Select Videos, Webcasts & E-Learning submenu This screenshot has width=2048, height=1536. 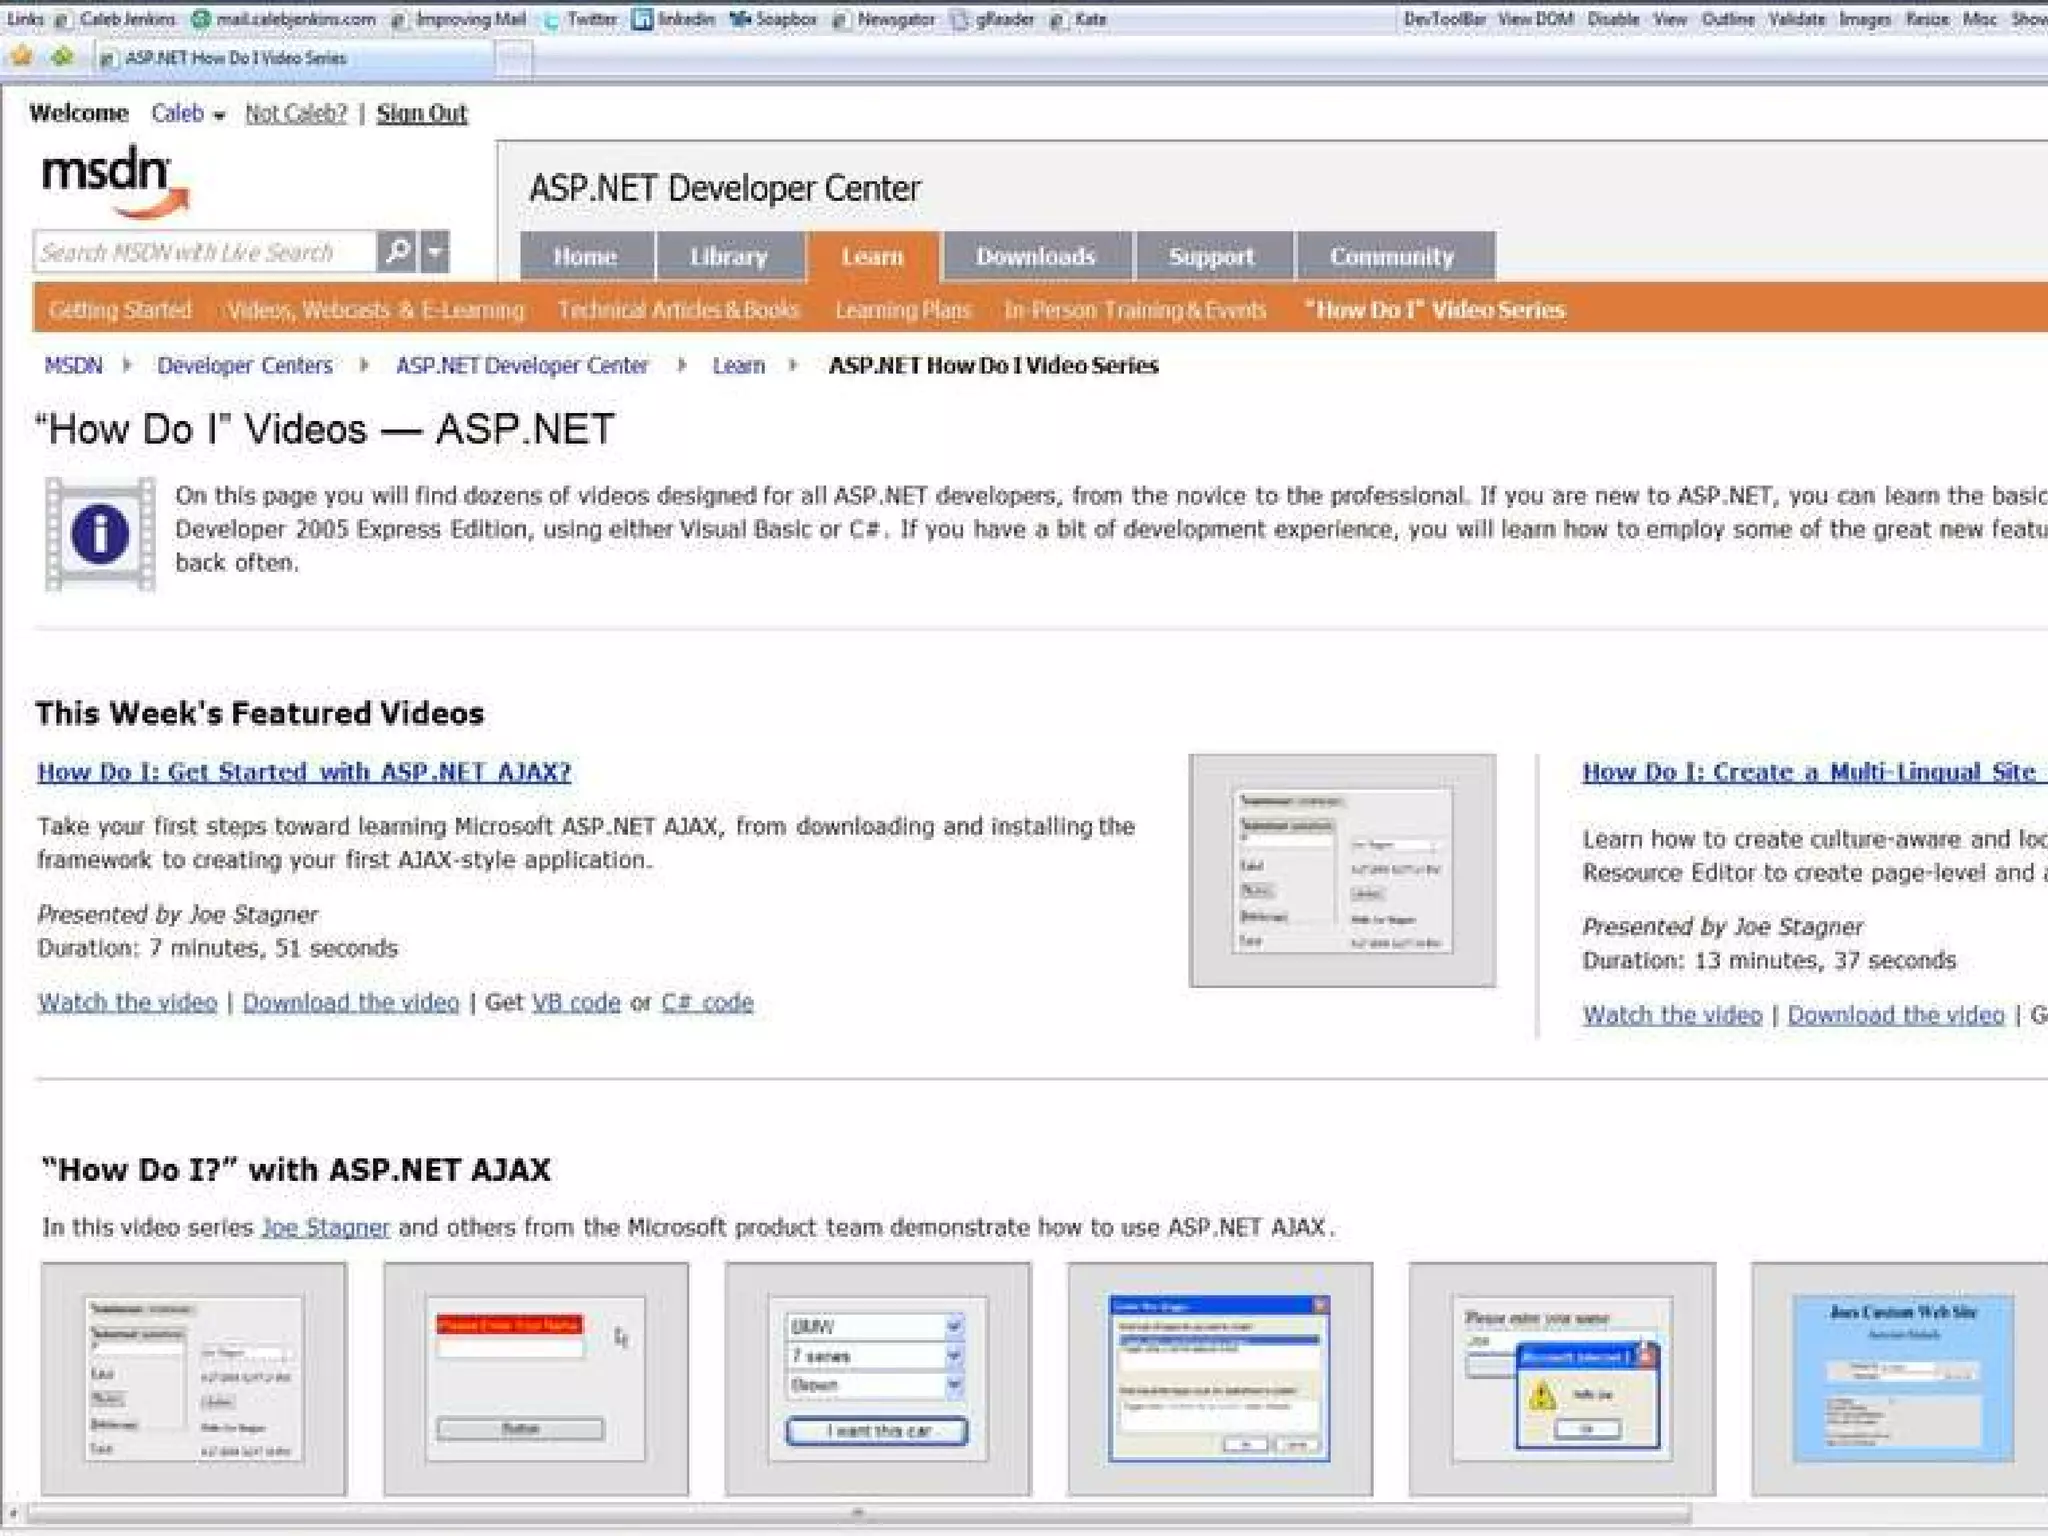tap(375, 310)
